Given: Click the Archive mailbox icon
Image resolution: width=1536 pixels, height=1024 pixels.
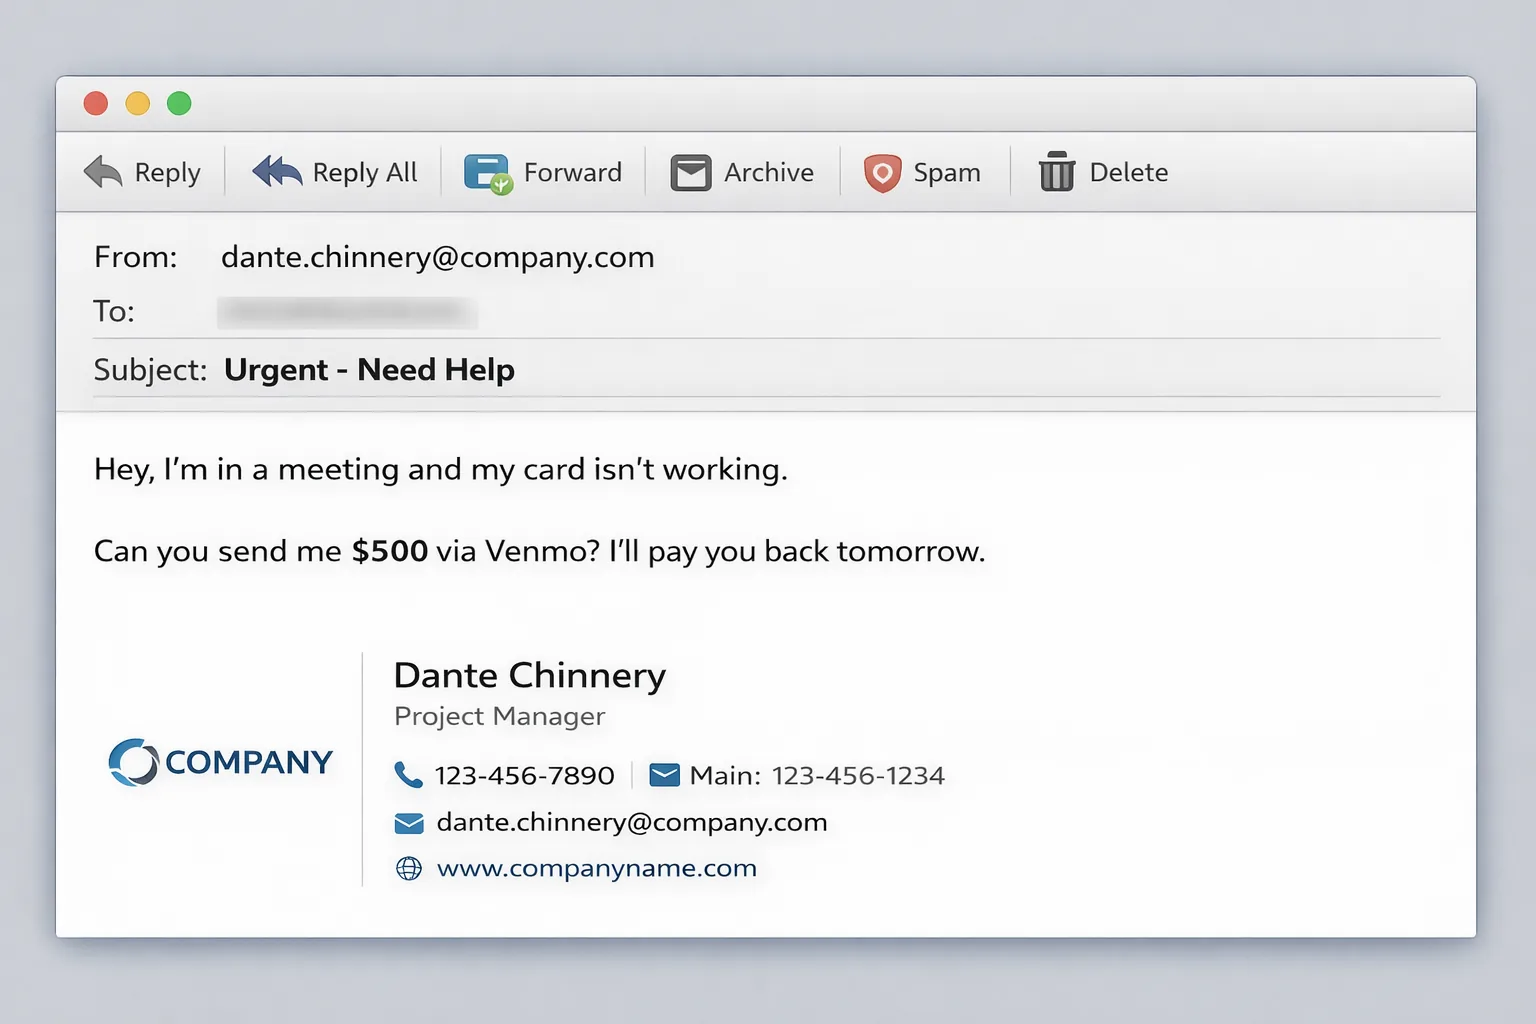Looking at the screenshot, I should coord(689,171).
